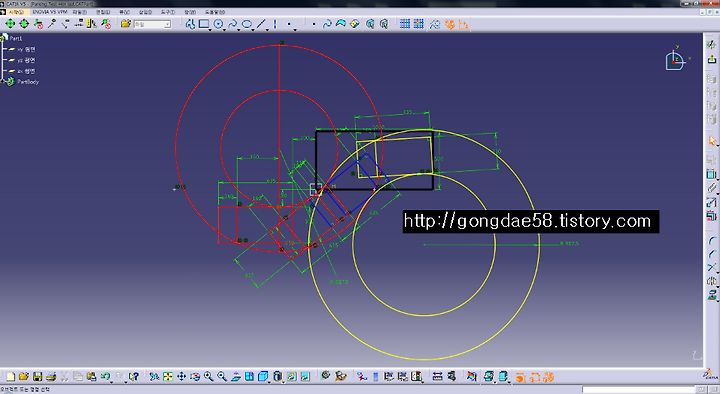Open the 시작(S) Start menu
Viewport: 720px width, 394px height.
coord(17,12)
